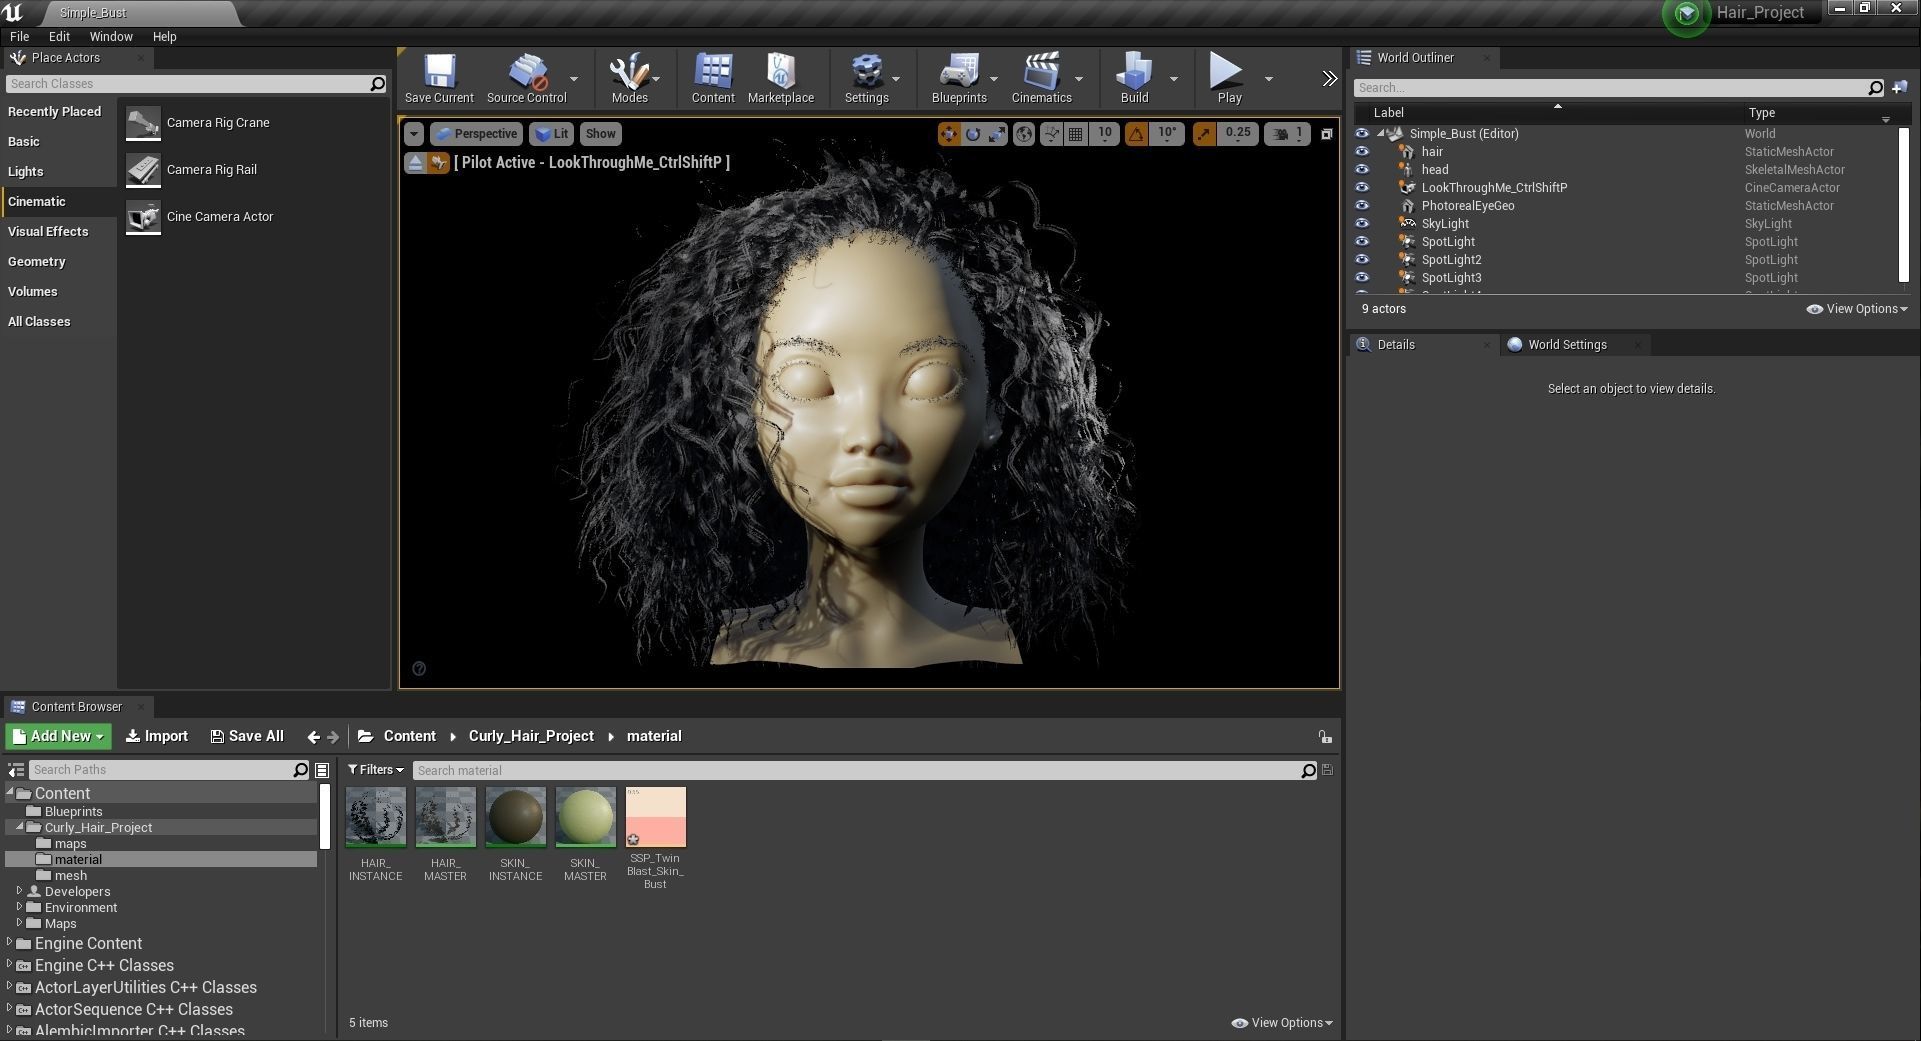This screenshot has height=1041, width=1921.
Task: Collapse Simple_Bust (Editor) world tree
Action: point(1381,133)
